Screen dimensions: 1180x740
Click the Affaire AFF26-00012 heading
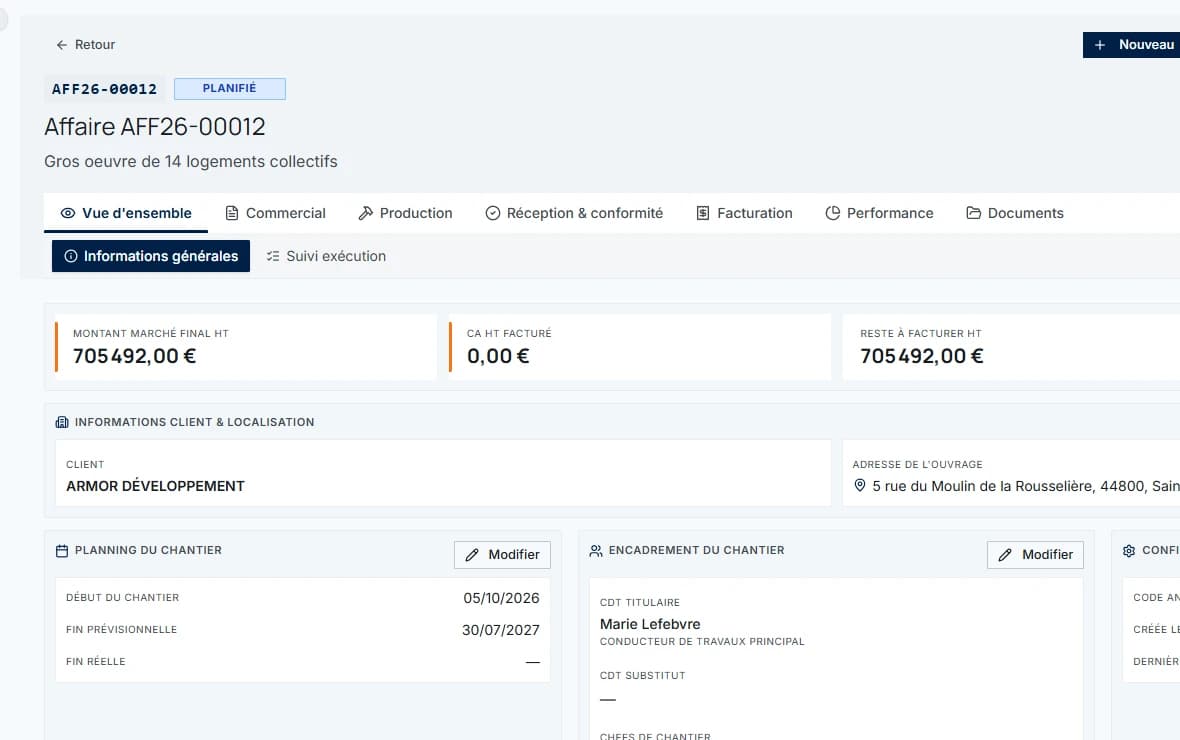pyautogui.click(x=154, y=126)
